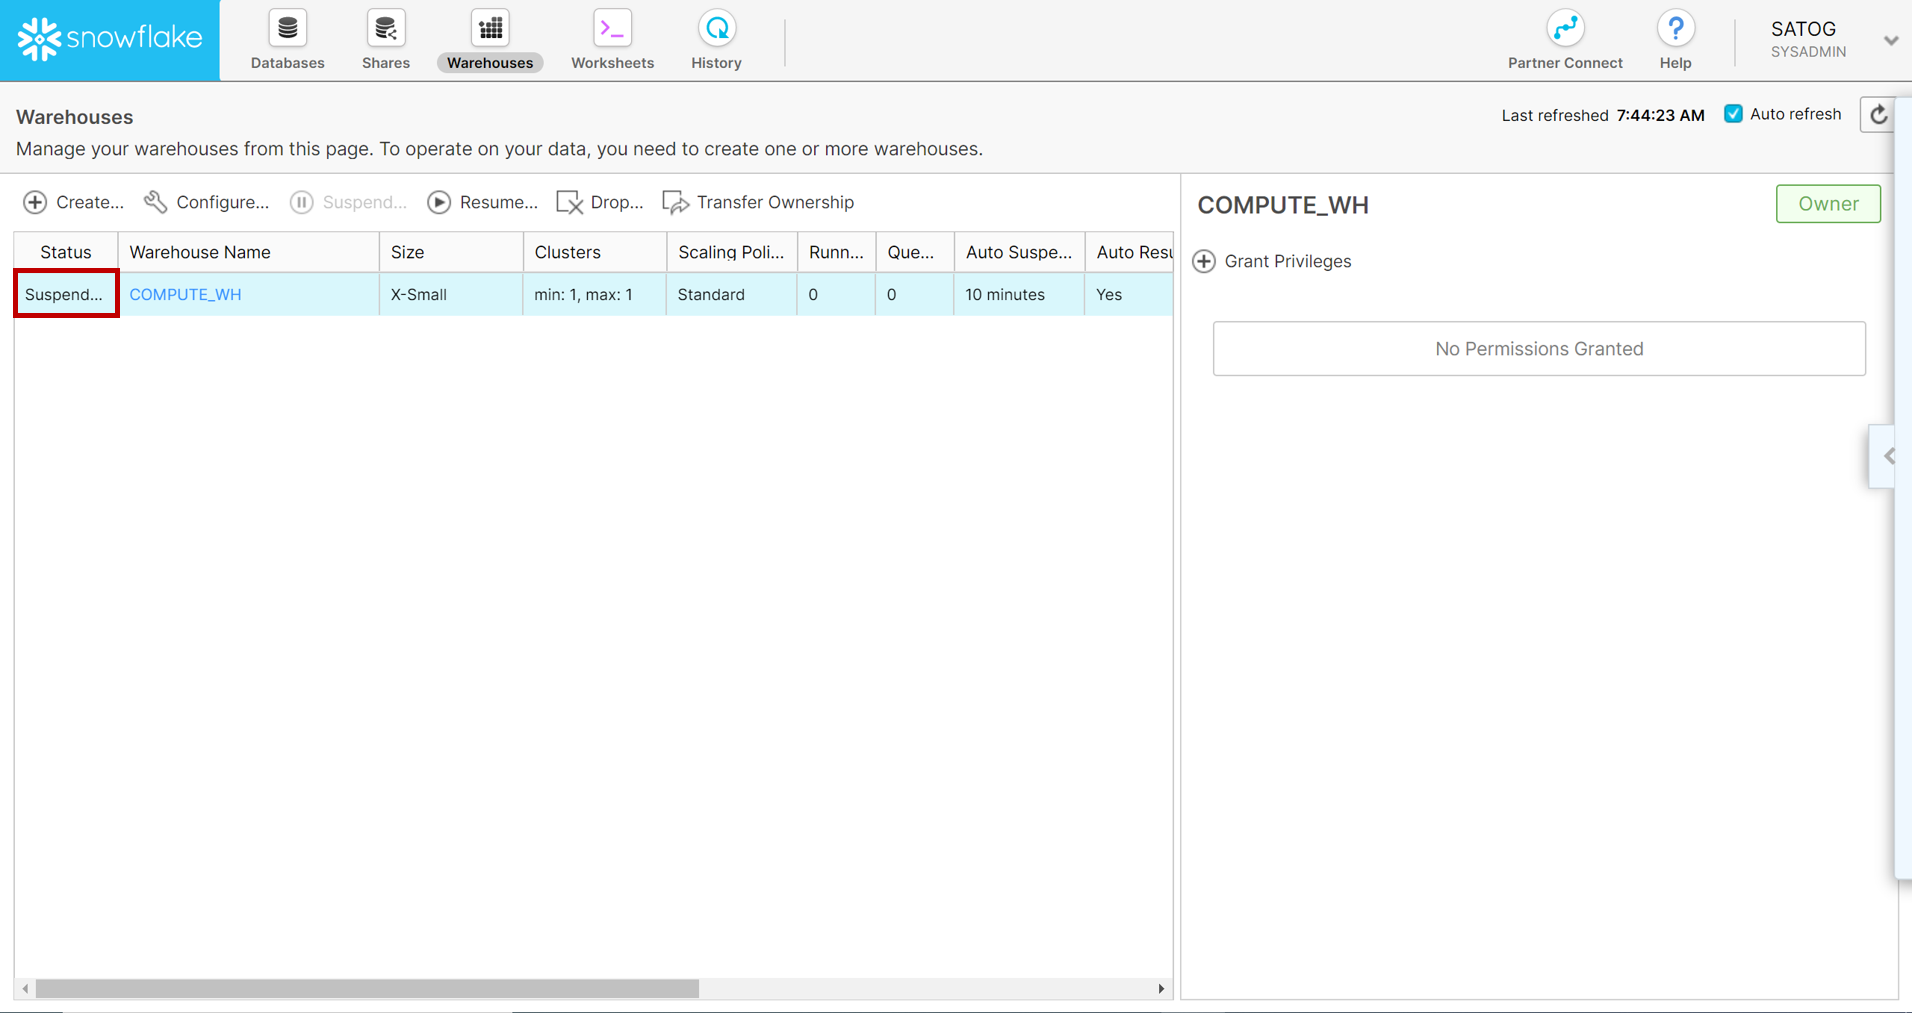Image resolution: width=1912 pixels, height=1013 pixels.
Task: Click the Owner badge button
Action: point(1828,204)
